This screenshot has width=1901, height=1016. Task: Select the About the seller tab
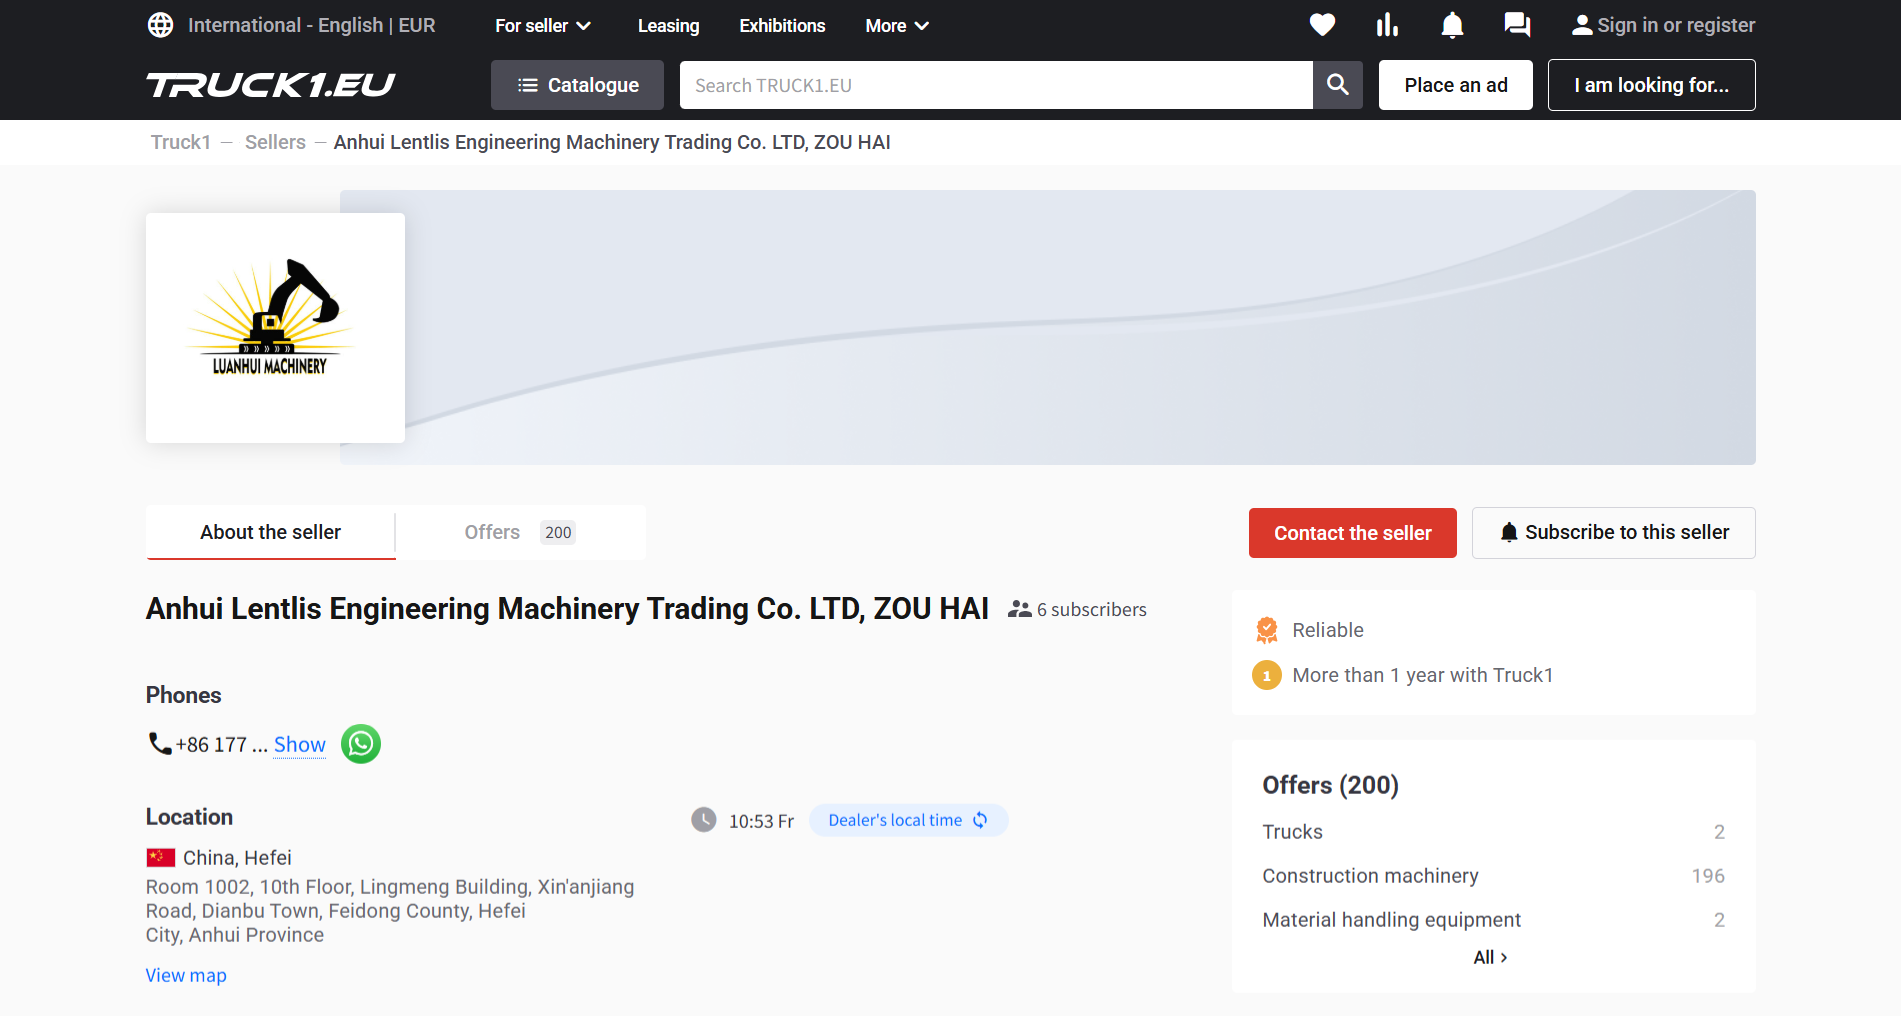click(x=271, y=532)
